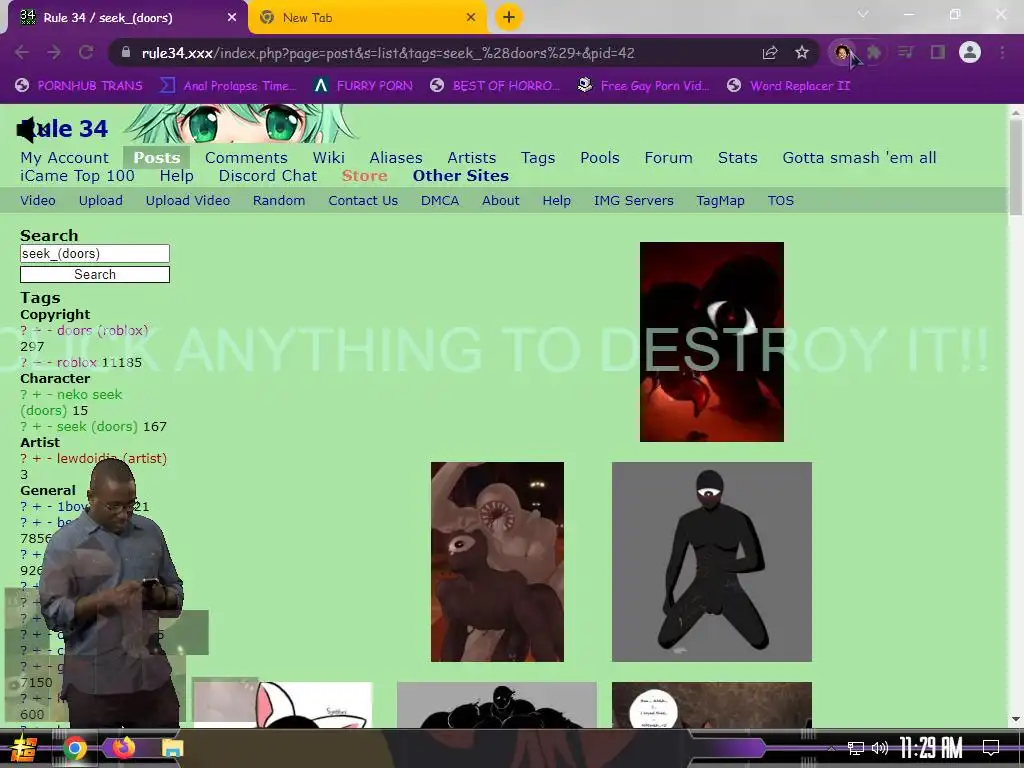Open the Comments page
1024x768 pixels.
pyautogui.click(x=246, y=157)
